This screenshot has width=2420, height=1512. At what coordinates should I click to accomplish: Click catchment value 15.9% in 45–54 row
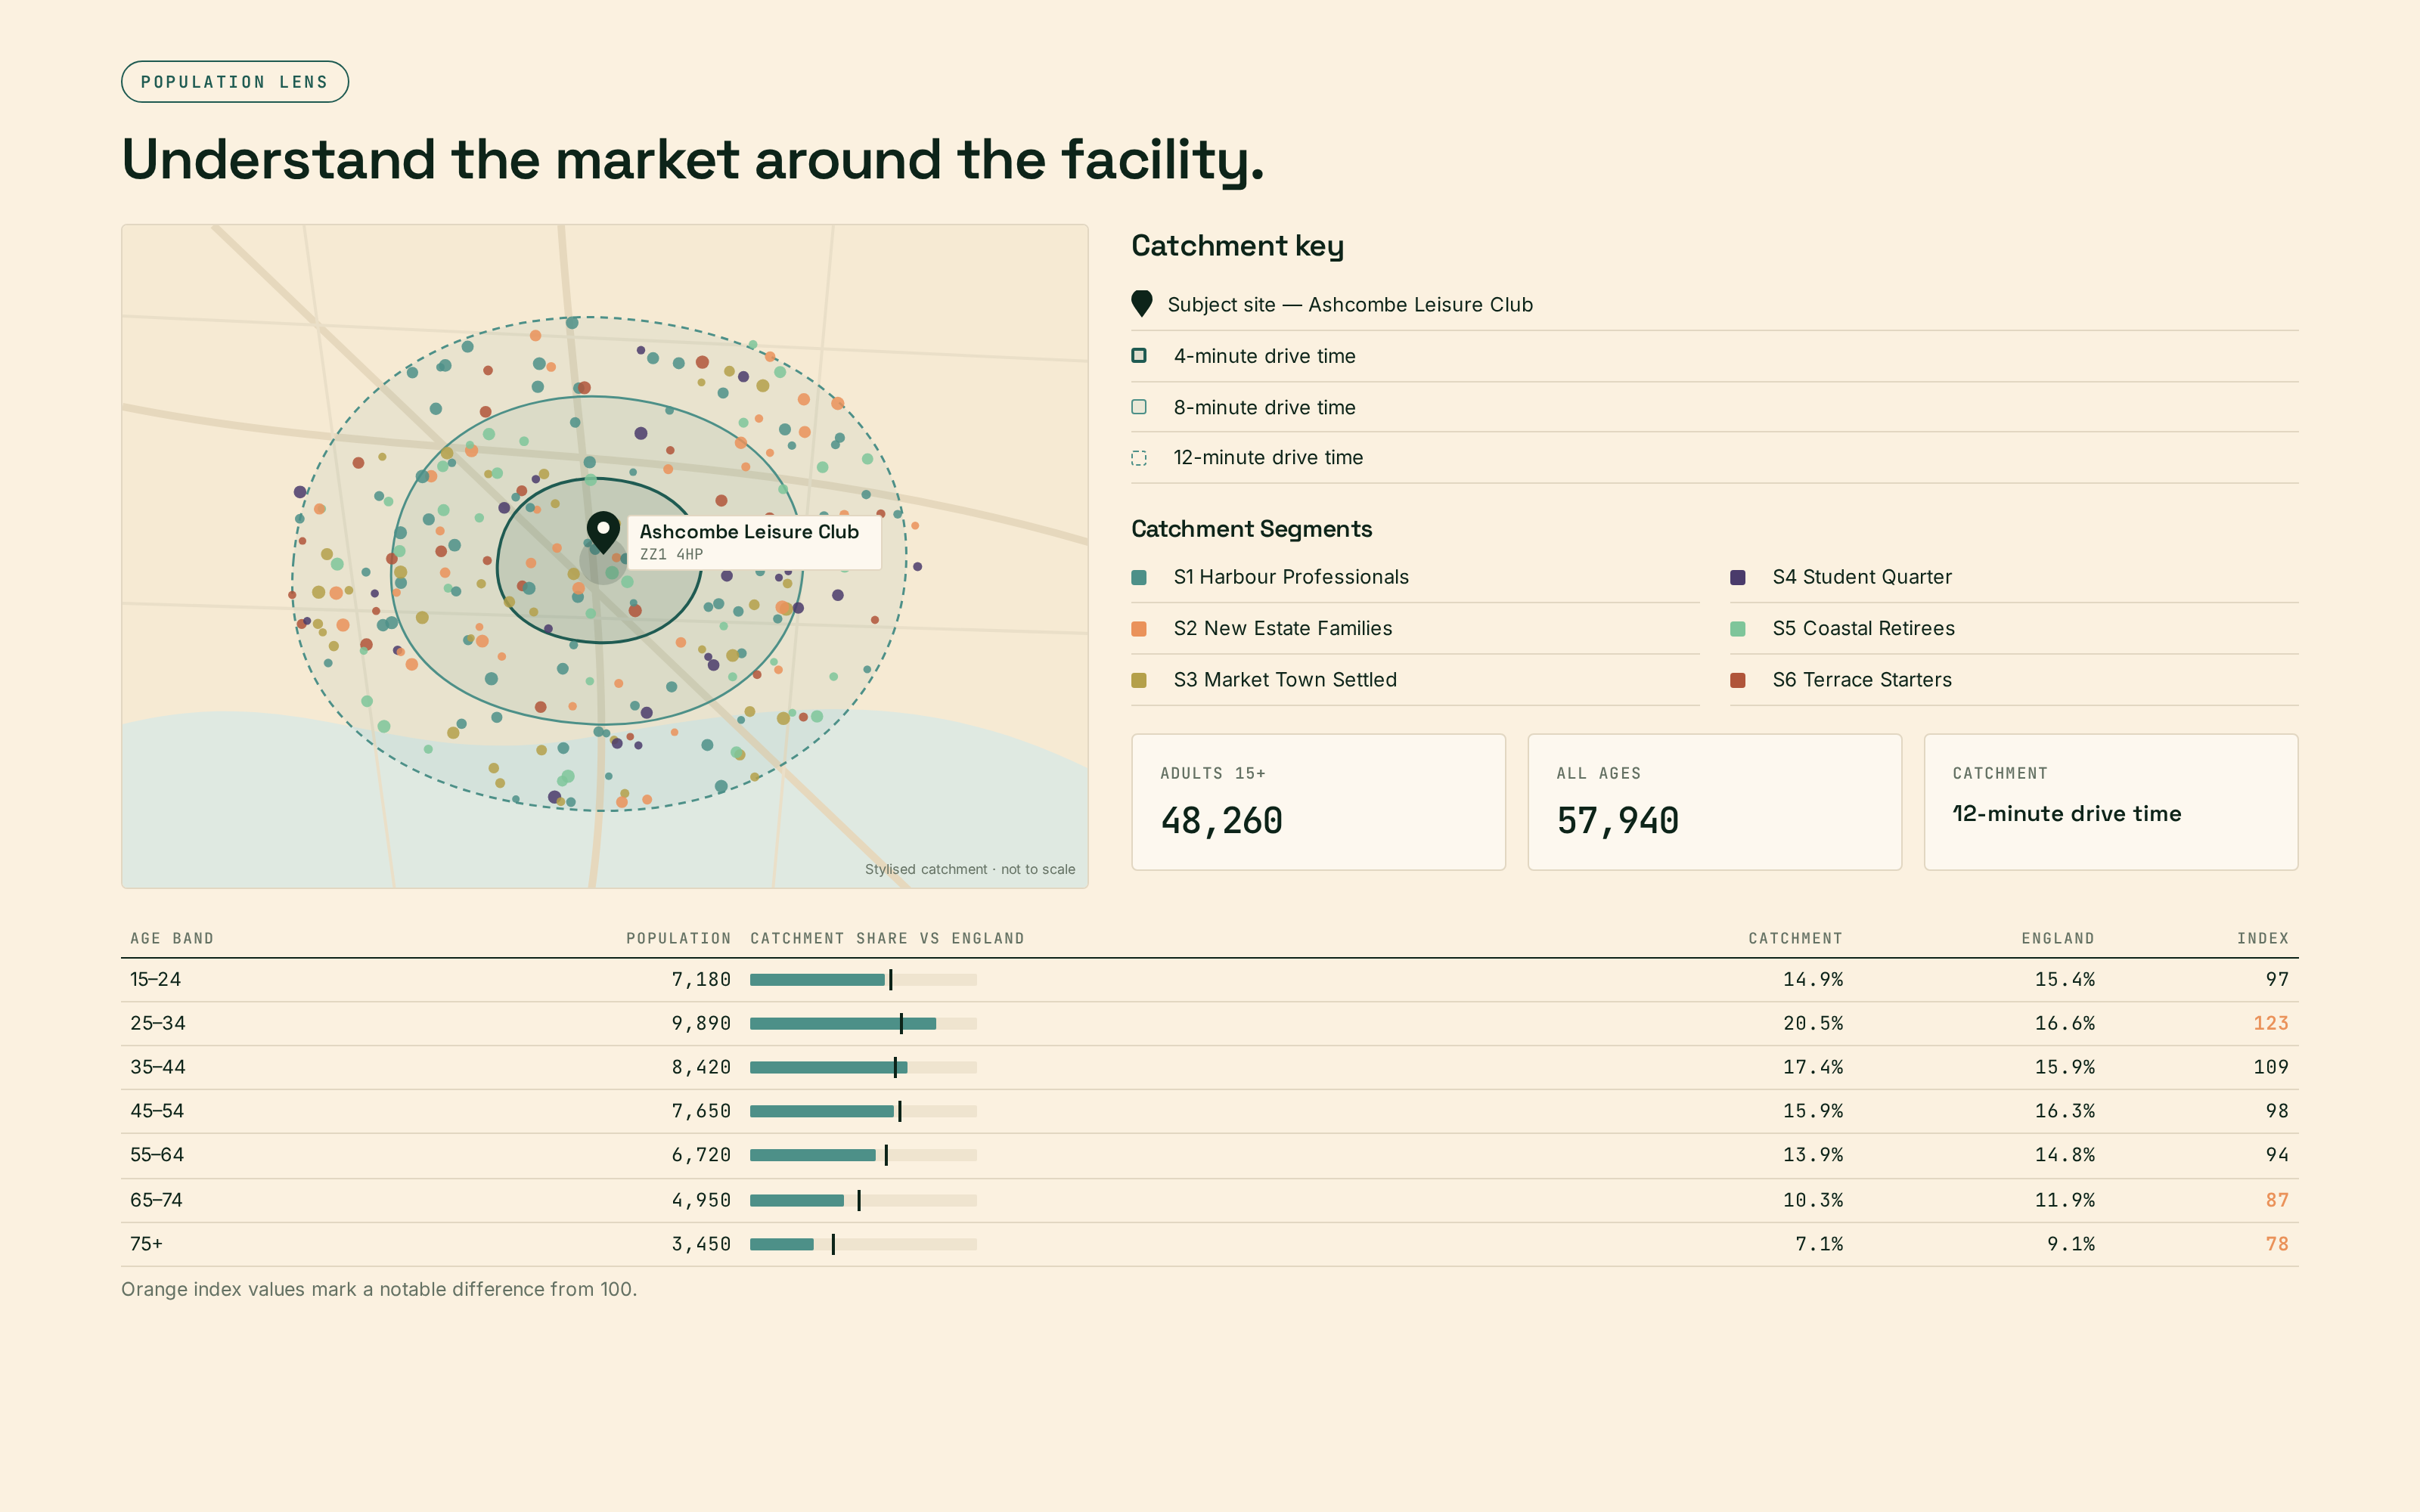1813,1111
